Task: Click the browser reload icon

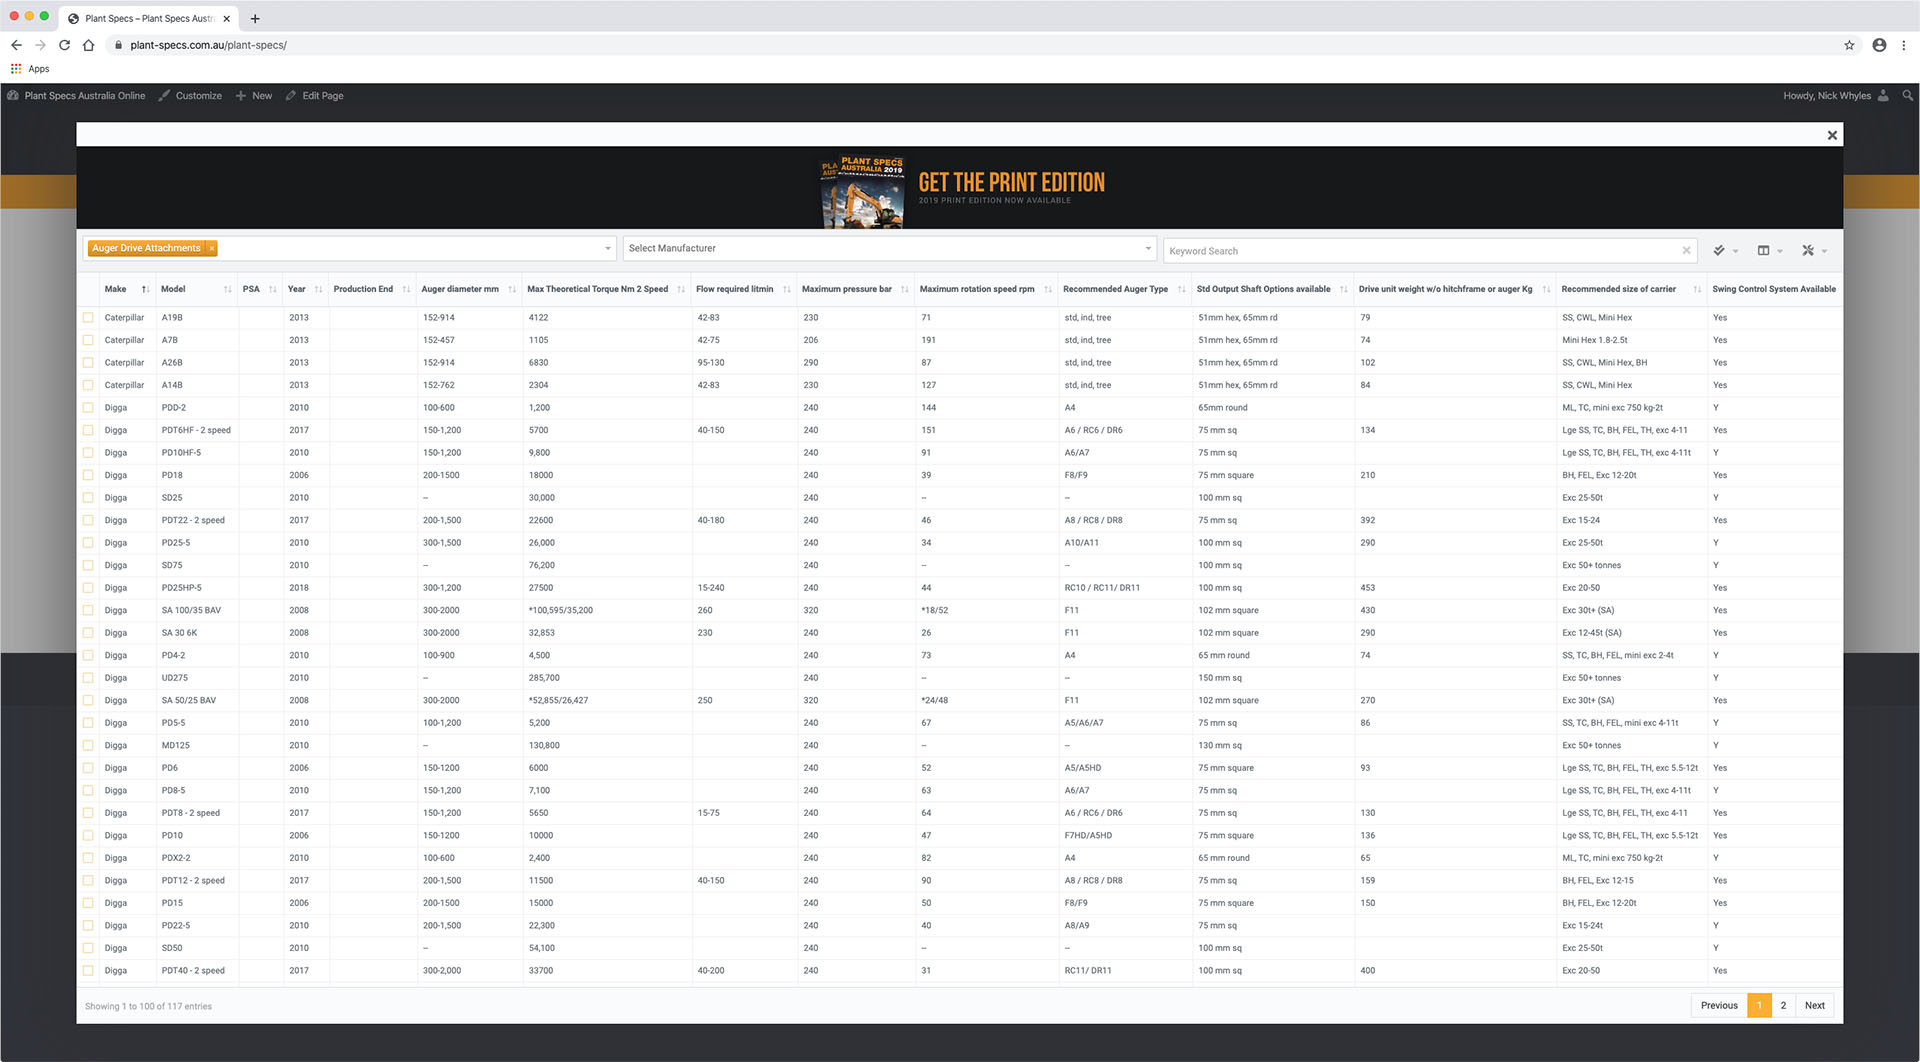Action: pyautogui.click(x=64, y=45)
